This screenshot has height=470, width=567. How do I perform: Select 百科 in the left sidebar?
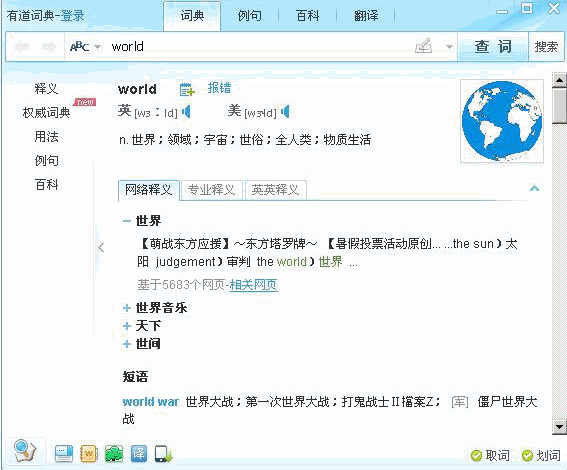(x=46, y=185)
